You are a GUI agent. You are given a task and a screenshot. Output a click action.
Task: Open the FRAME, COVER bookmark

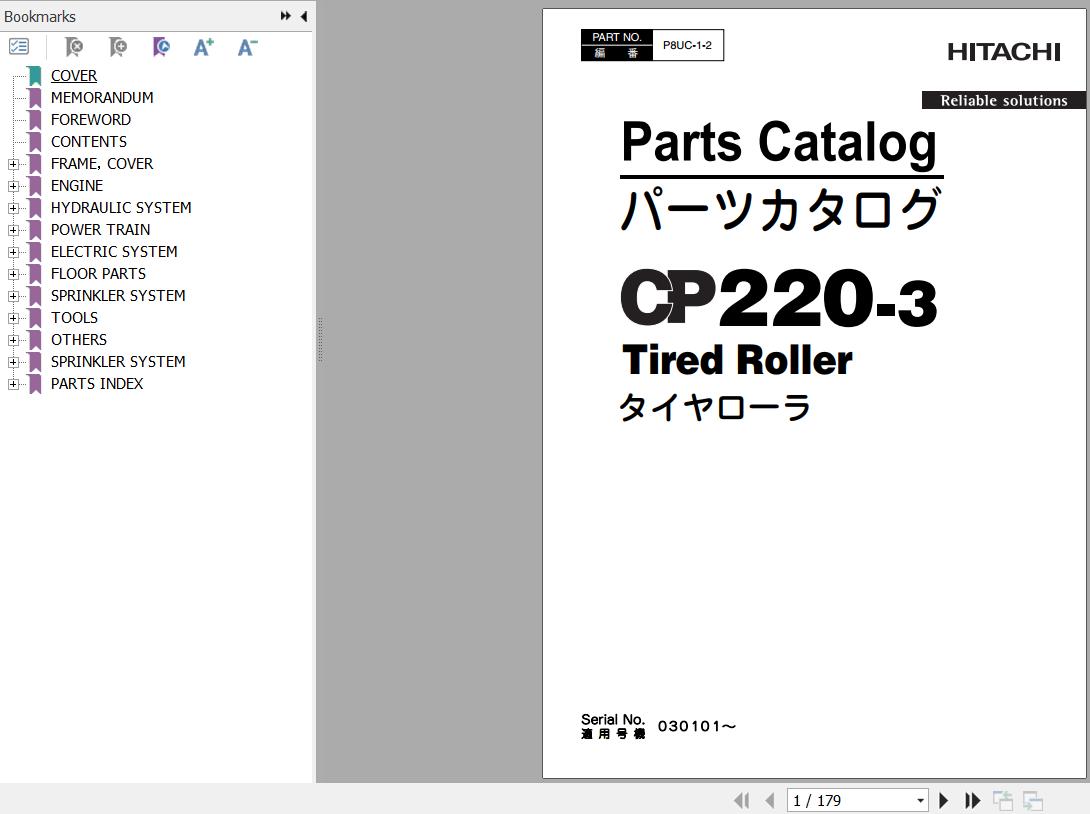click(x=101, y=164)
